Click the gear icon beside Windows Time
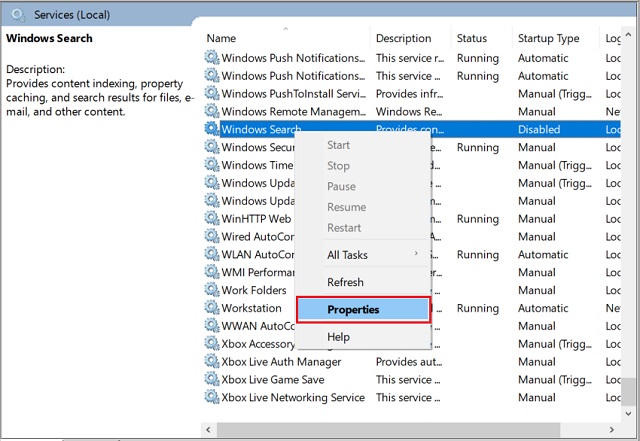 coord(211,165)
